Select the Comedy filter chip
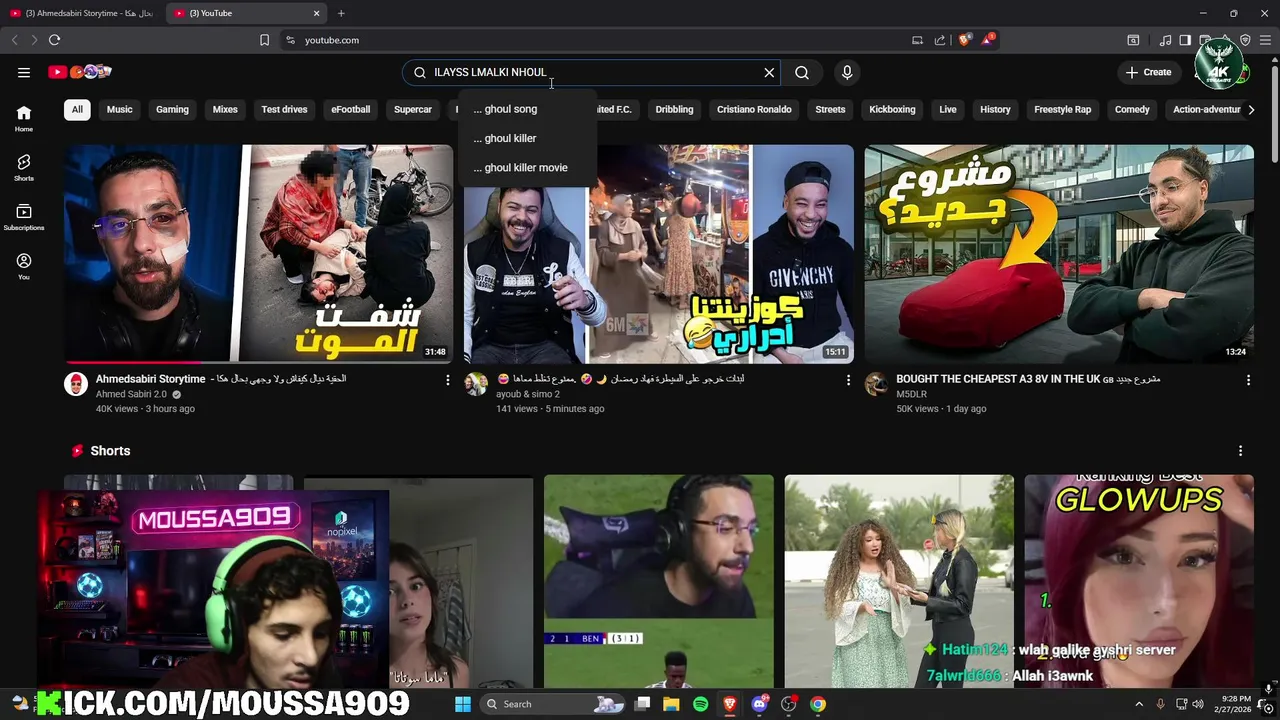 (1132, 109)
